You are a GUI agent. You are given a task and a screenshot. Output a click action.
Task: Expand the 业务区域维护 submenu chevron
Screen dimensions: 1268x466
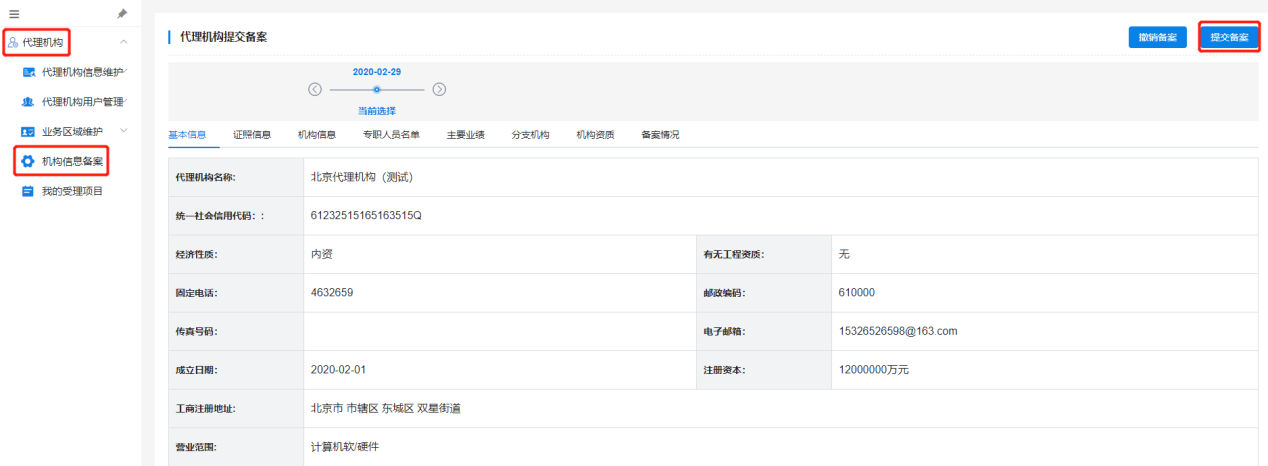tap(124, 131)
